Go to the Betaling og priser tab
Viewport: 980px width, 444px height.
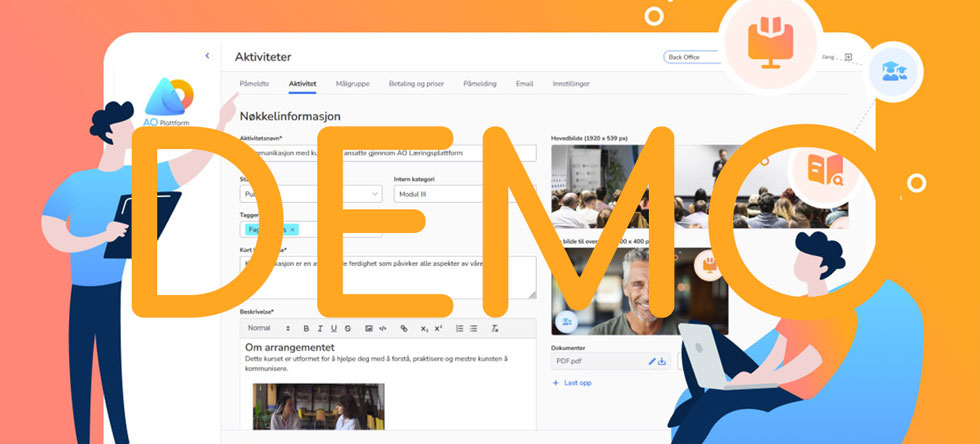point(416,84)
